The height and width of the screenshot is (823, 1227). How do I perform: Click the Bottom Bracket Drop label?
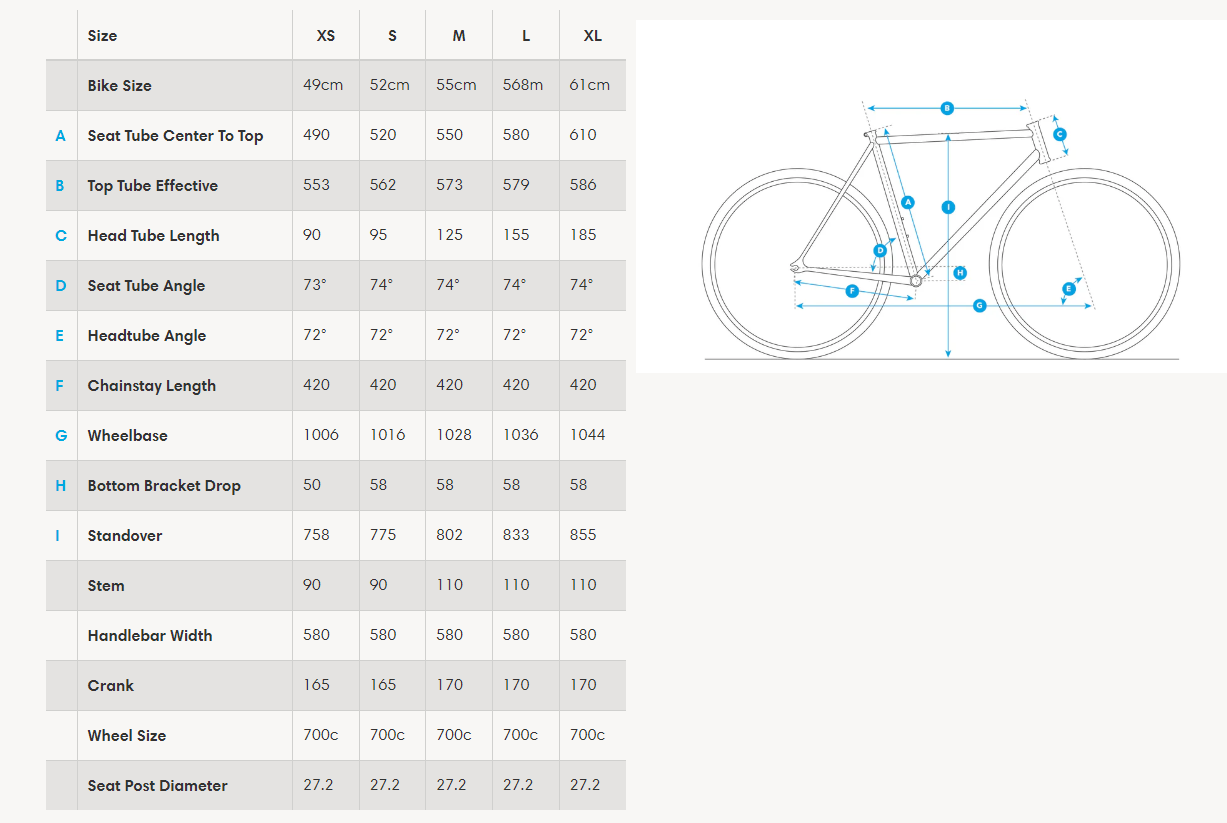(x=164, y=485)
